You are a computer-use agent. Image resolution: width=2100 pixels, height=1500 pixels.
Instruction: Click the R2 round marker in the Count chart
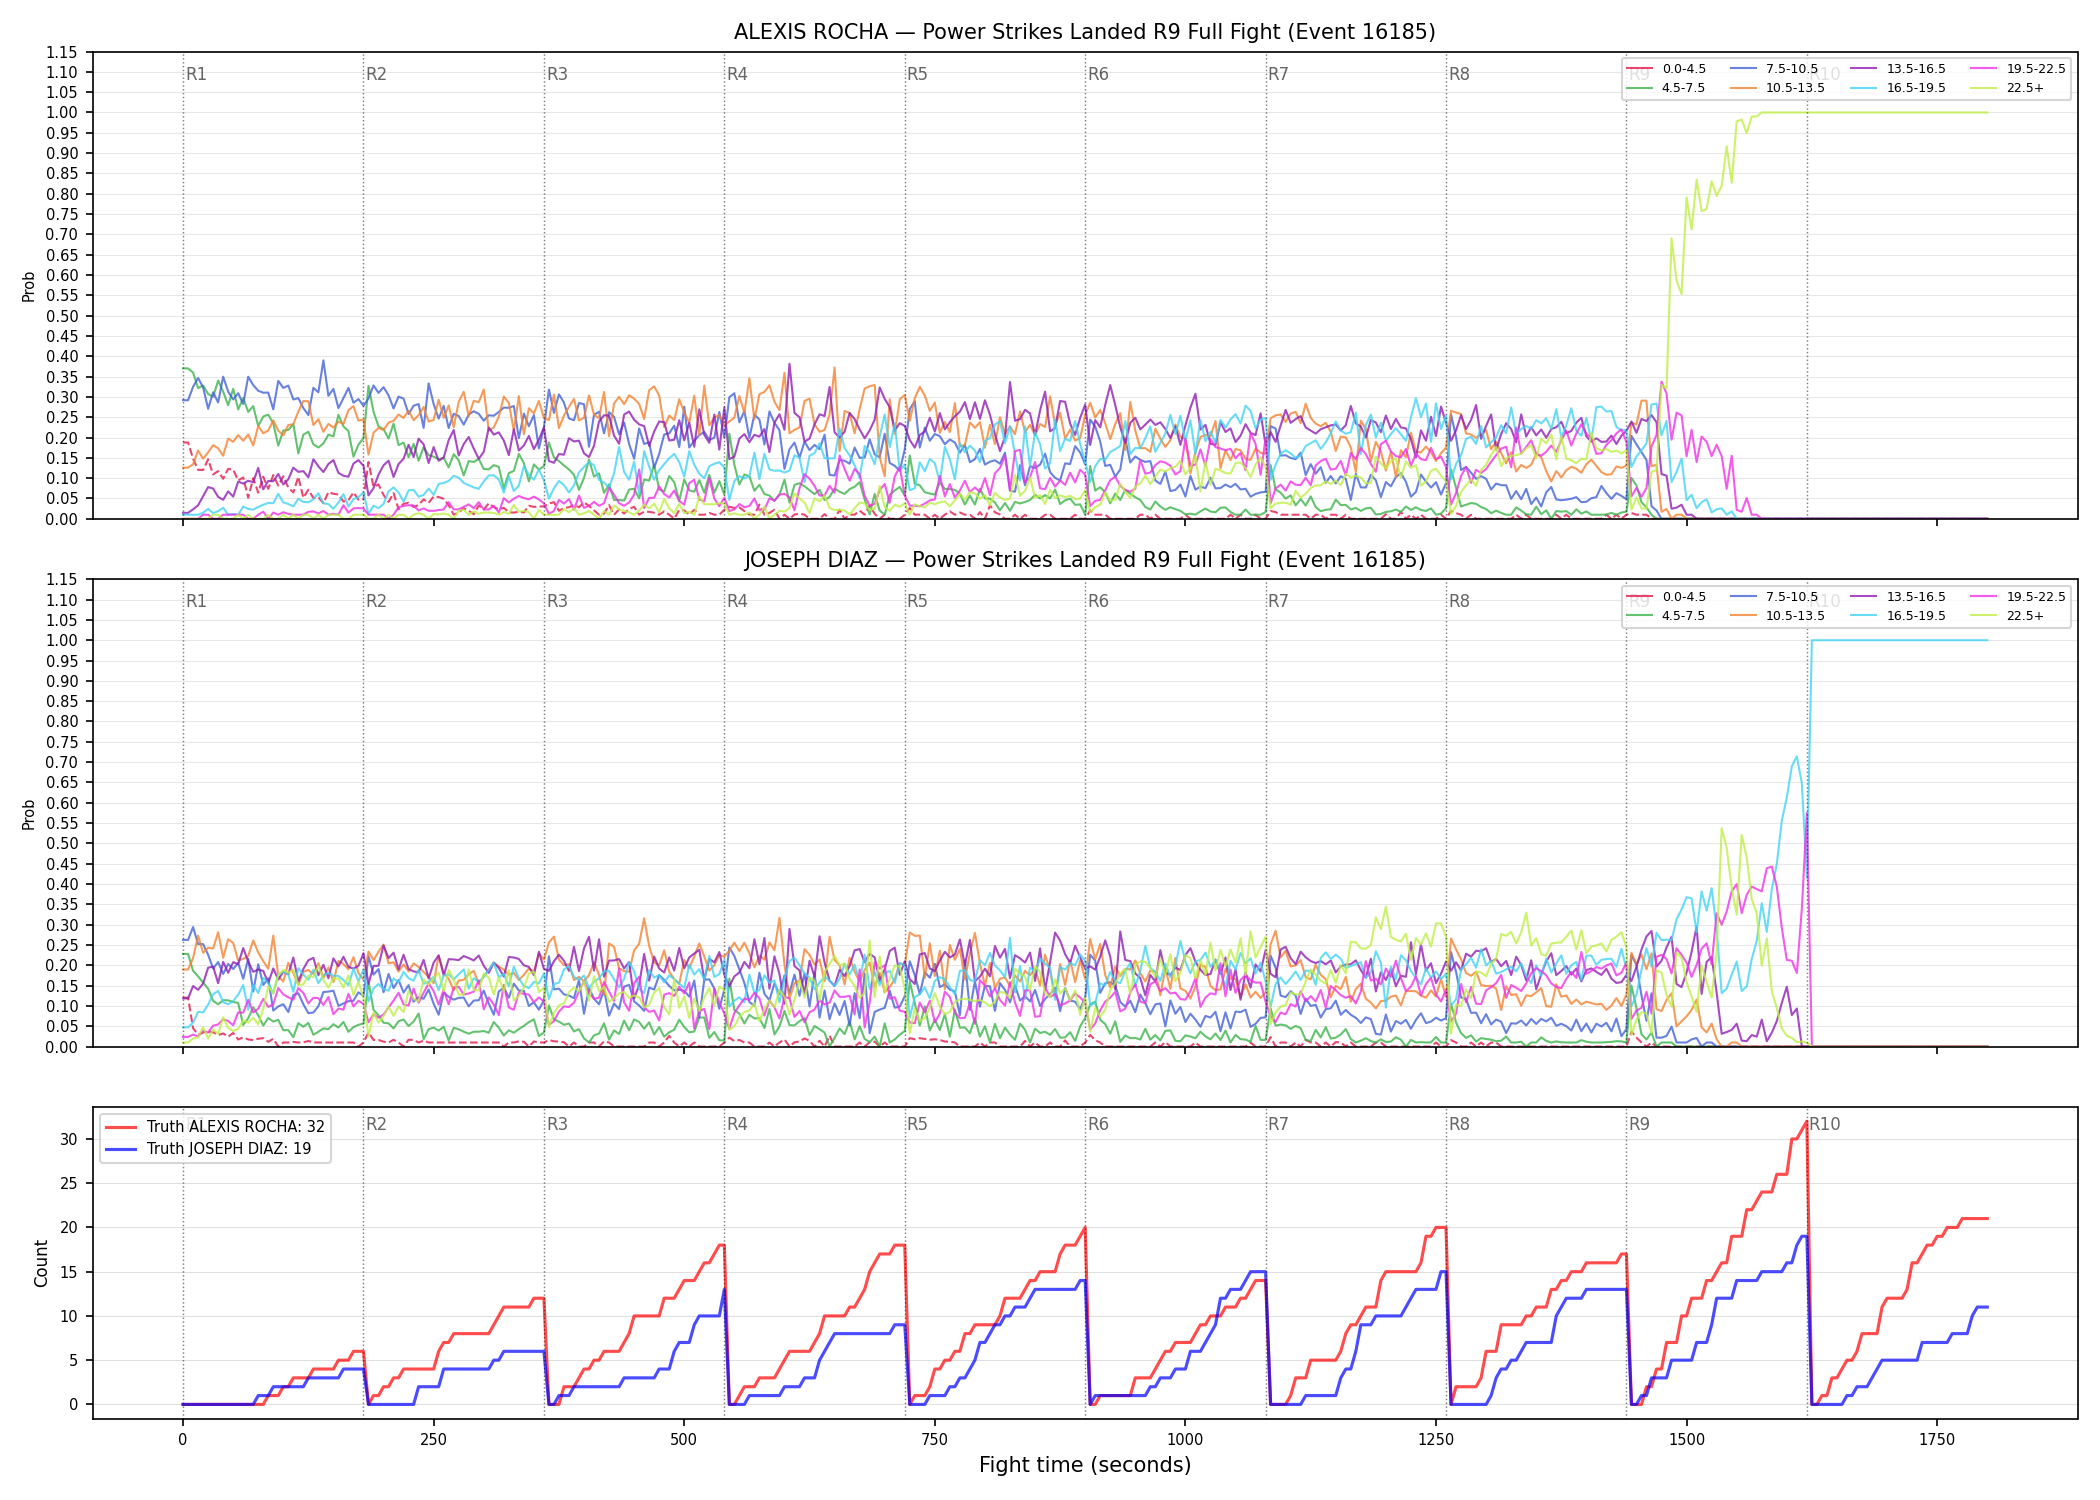pyautogui.click(x=376, y=1124)
